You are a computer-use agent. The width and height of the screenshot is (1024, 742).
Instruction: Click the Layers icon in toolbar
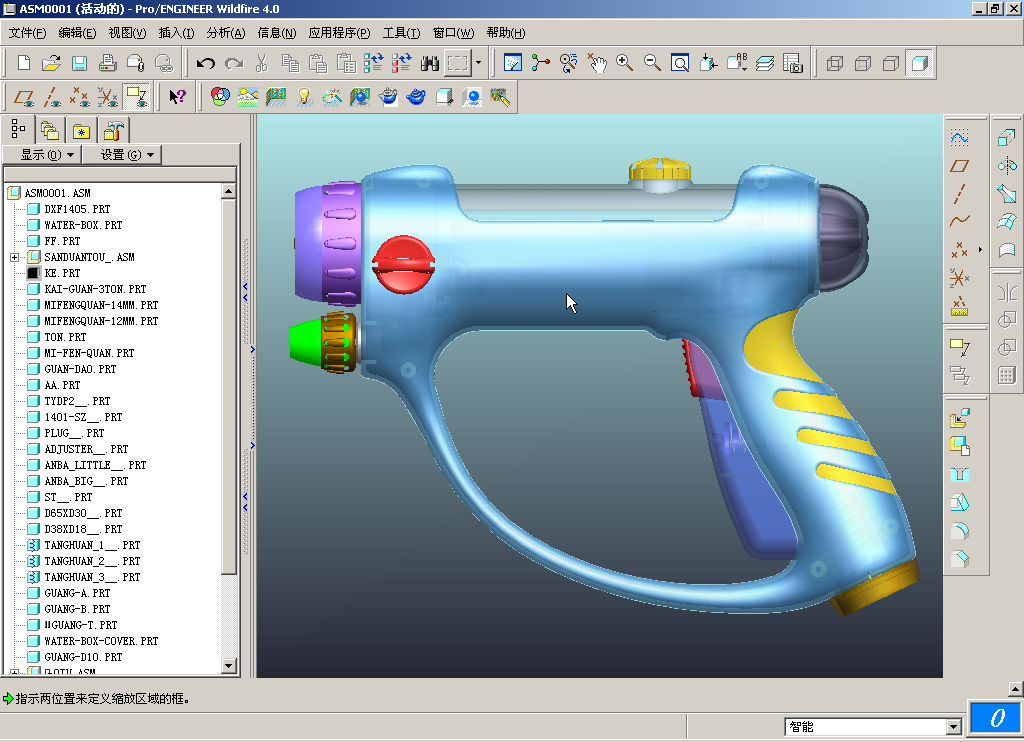coord(765,63)
